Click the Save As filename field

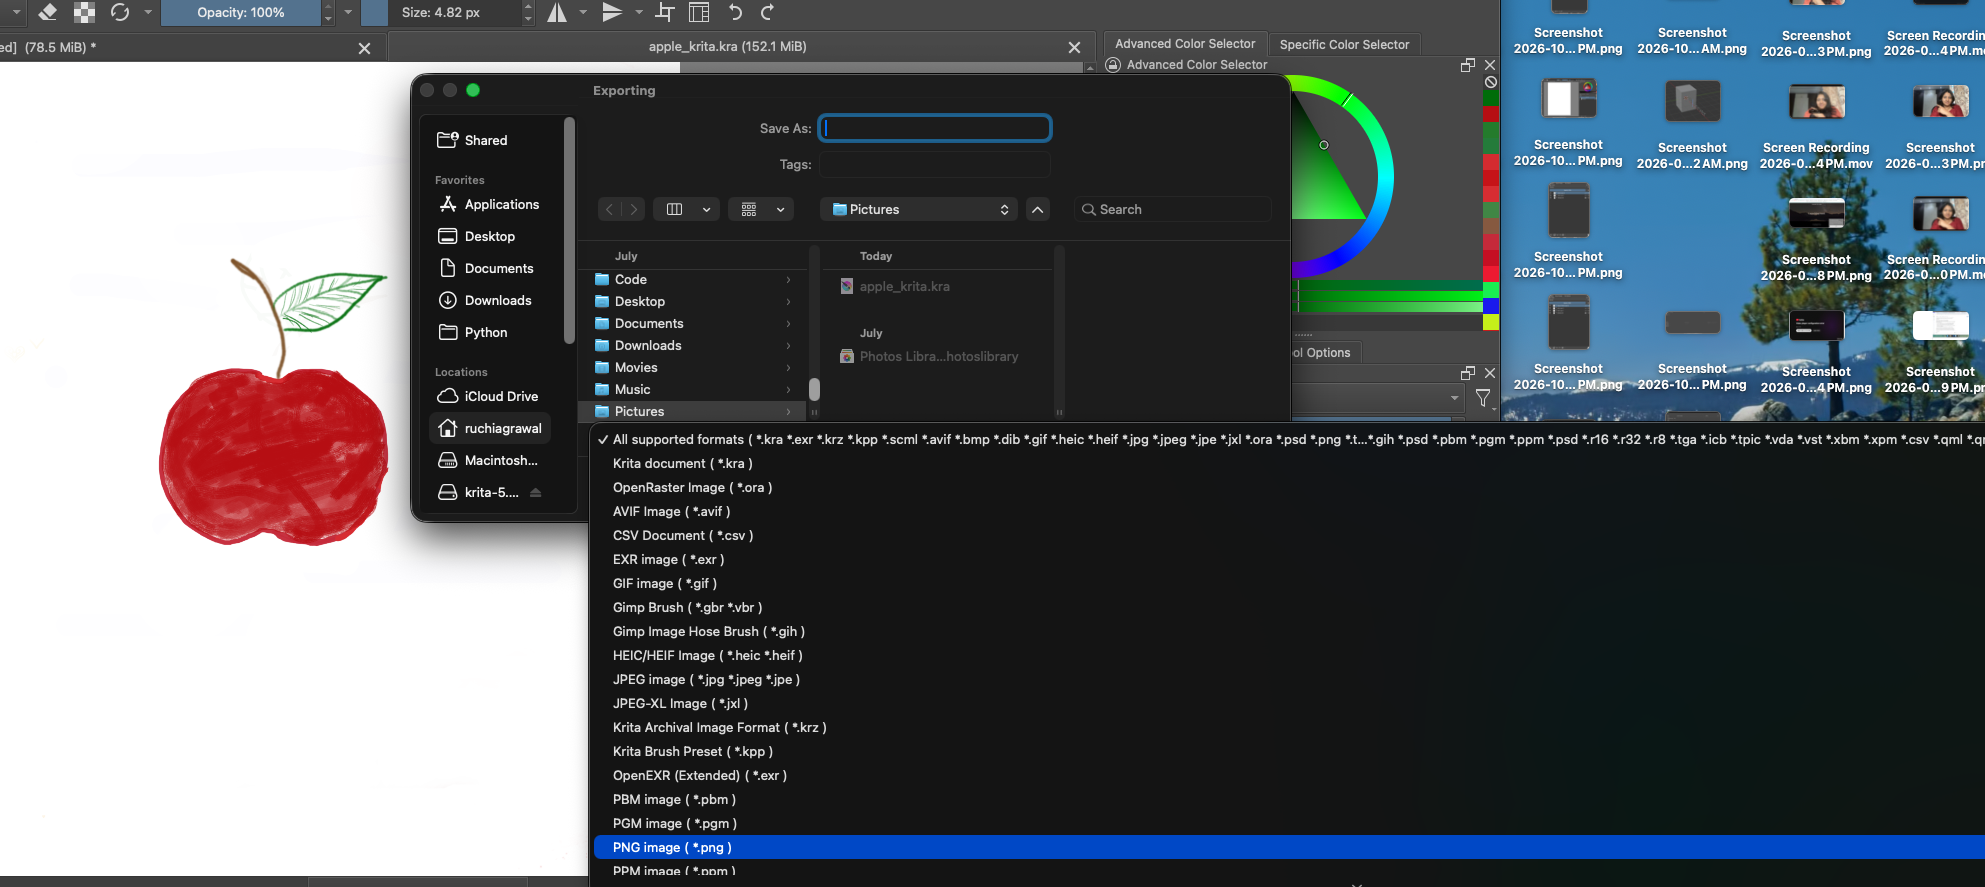[935, 128]
